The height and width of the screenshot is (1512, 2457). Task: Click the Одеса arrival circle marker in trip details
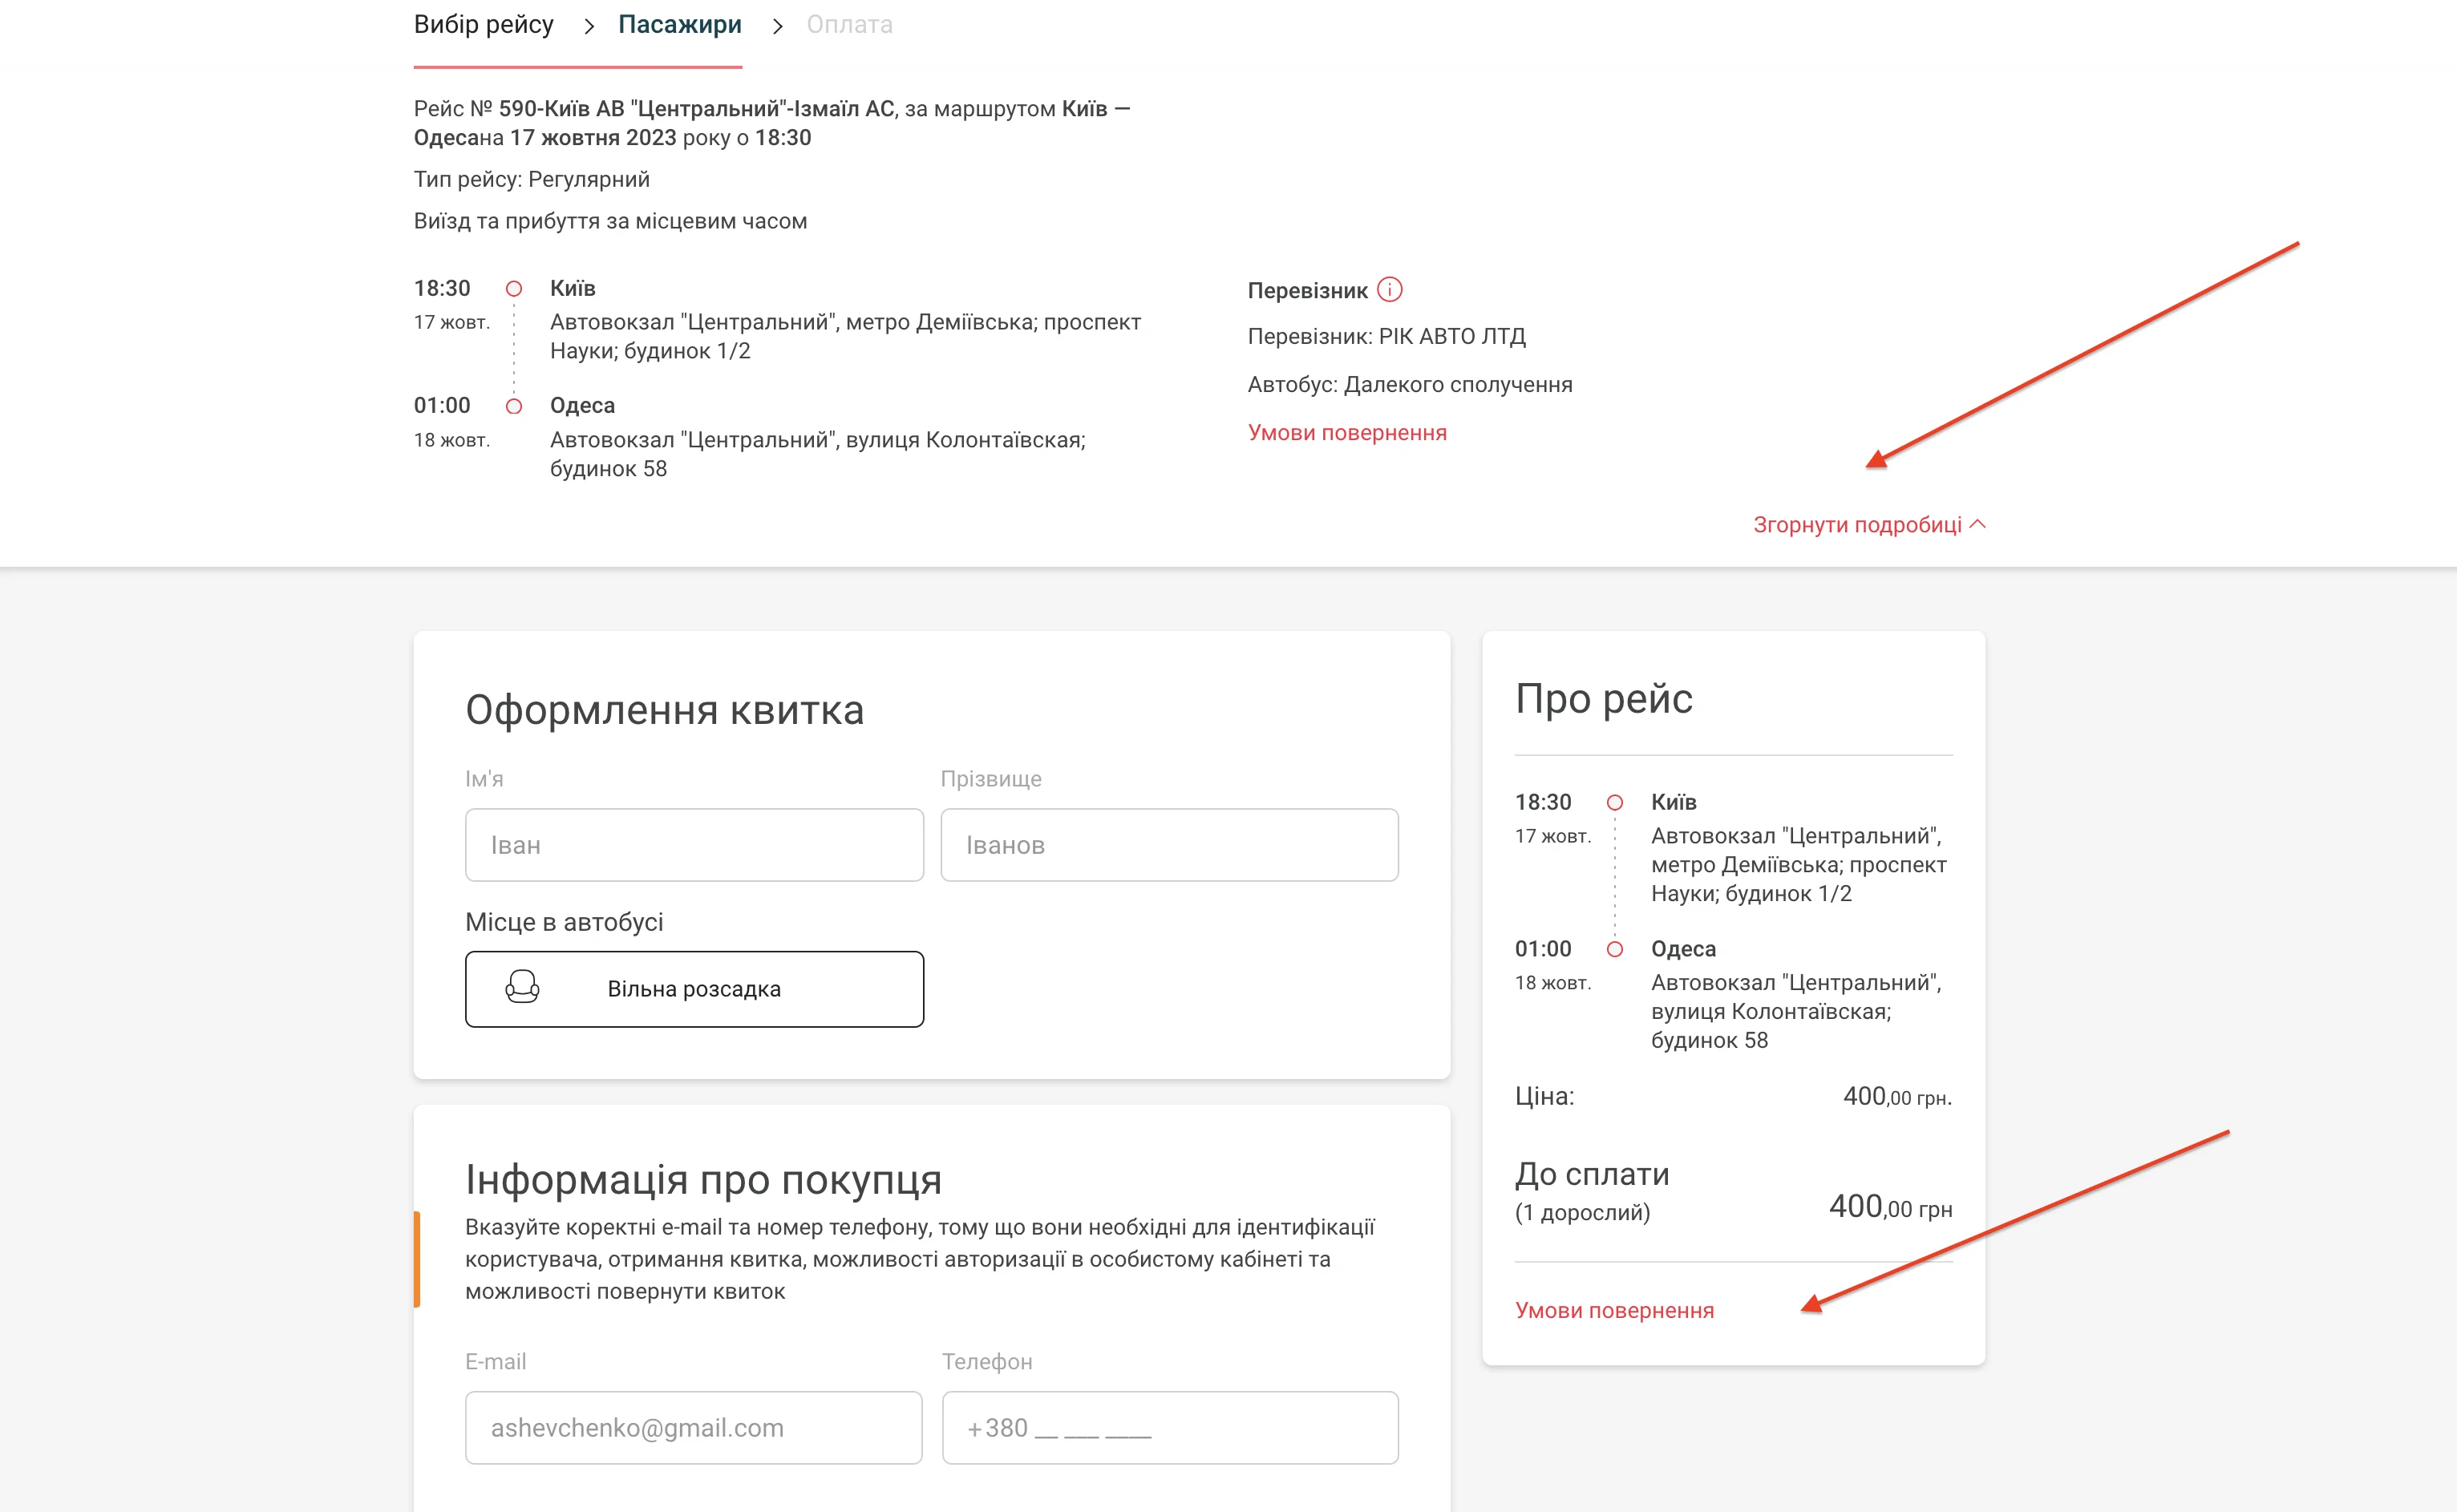(x=514, y=406)
